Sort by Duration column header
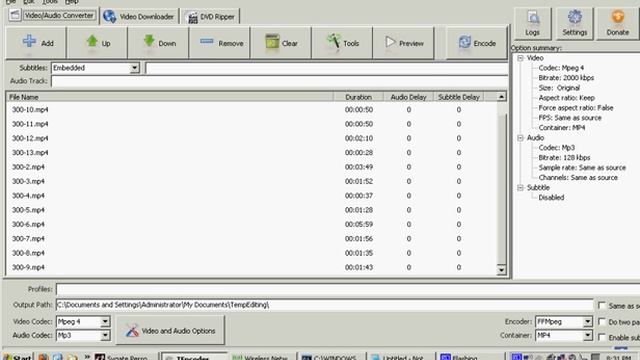This screenshot has height=360, width=640. 358,97
